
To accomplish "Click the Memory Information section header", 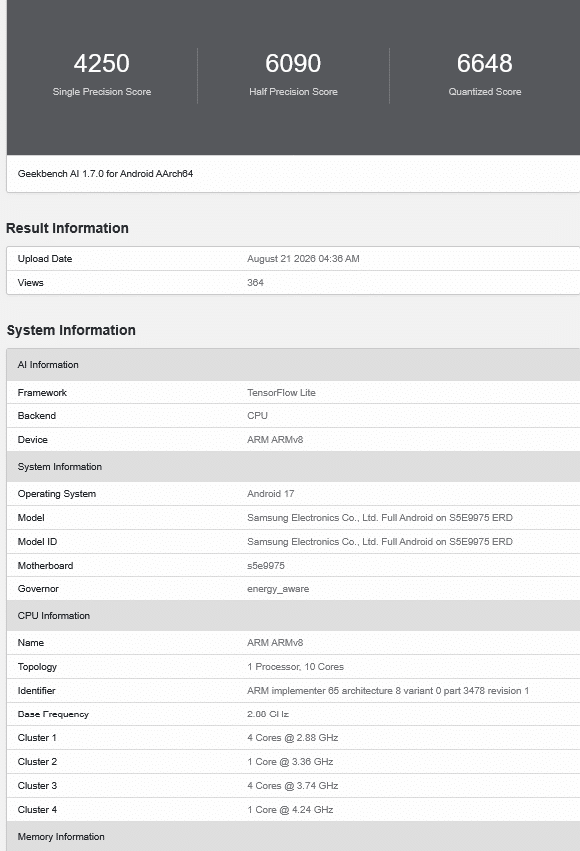I will [x=294, y=836].
